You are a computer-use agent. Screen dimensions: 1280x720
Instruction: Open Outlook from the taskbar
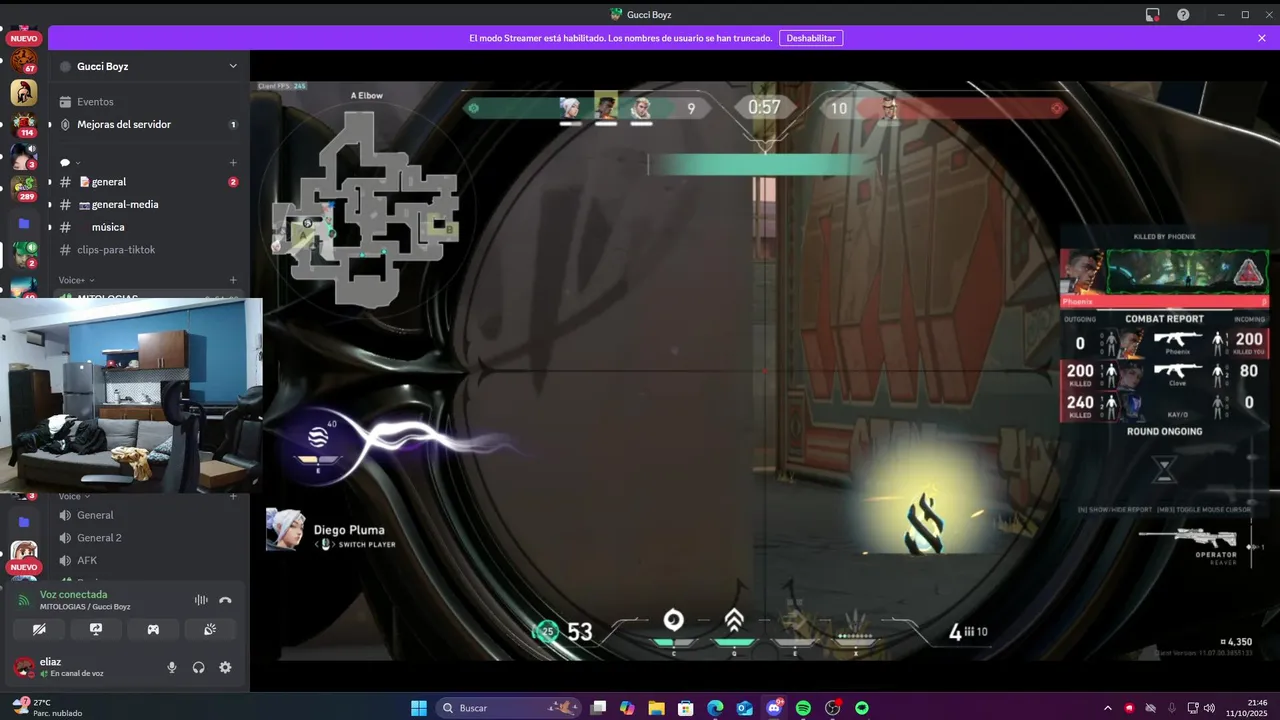(744, 708)
